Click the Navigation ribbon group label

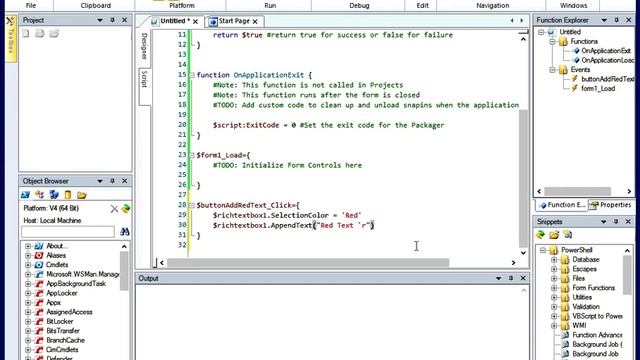coord(493,5)
